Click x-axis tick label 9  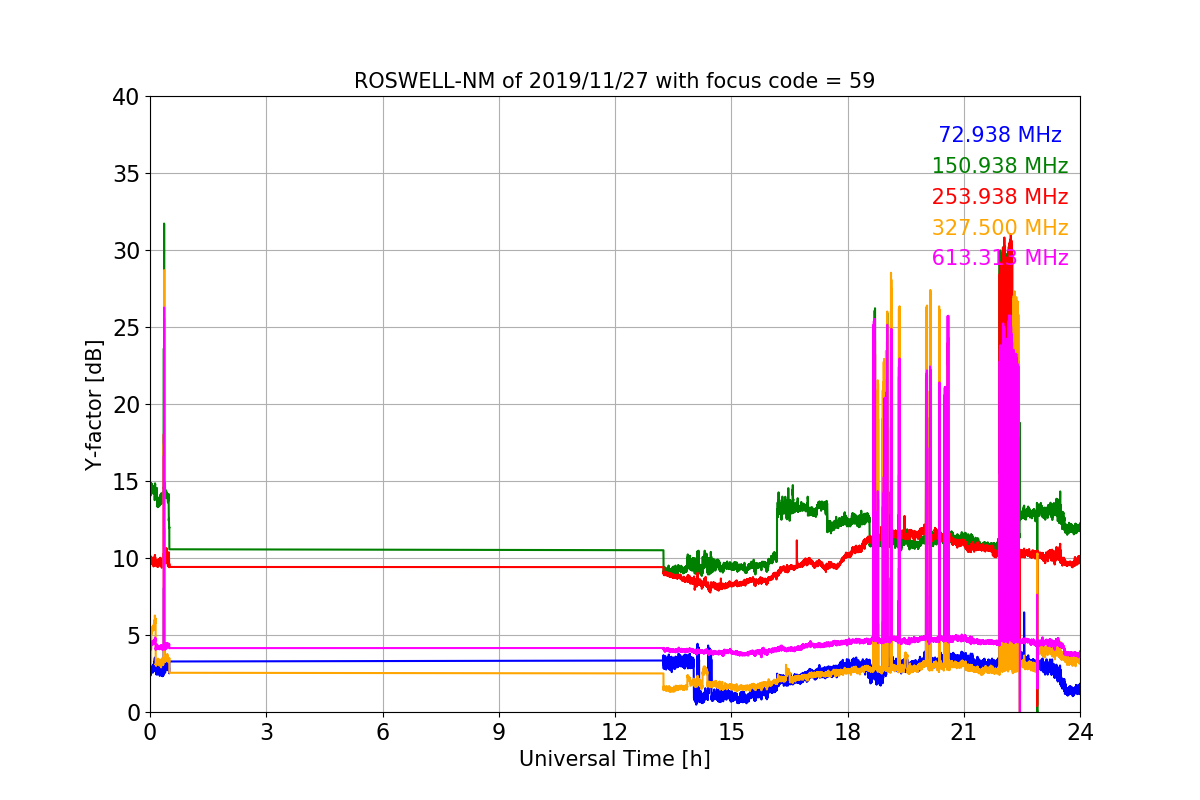499,732
